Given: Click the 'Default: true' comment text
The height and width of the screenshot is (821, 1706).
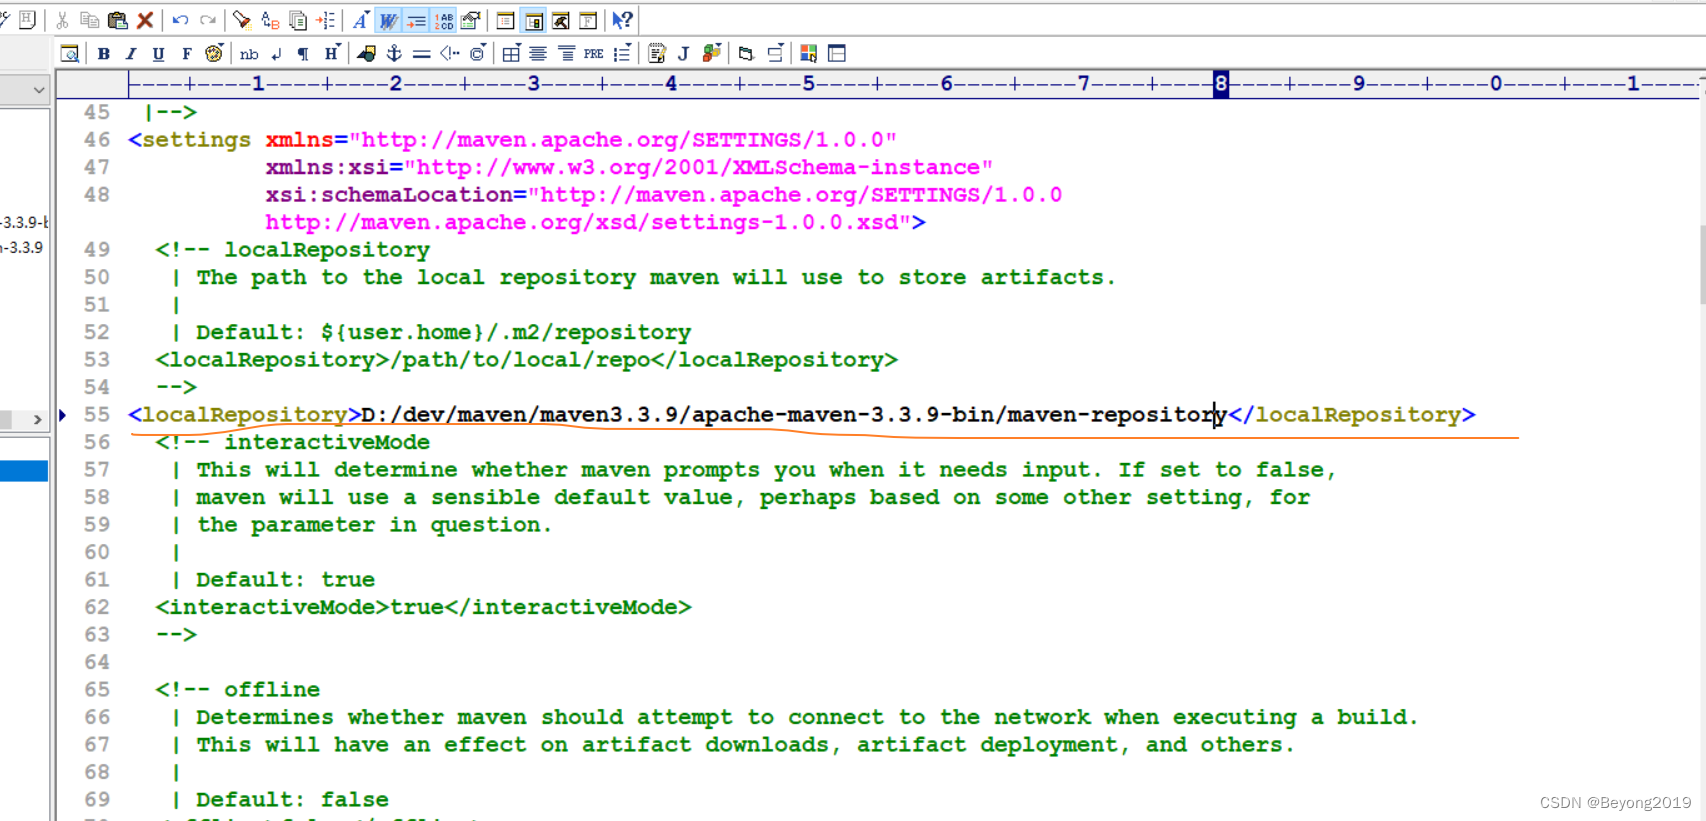Looking at the screenshot, I should pyautogui.click(x=285, y=579).
